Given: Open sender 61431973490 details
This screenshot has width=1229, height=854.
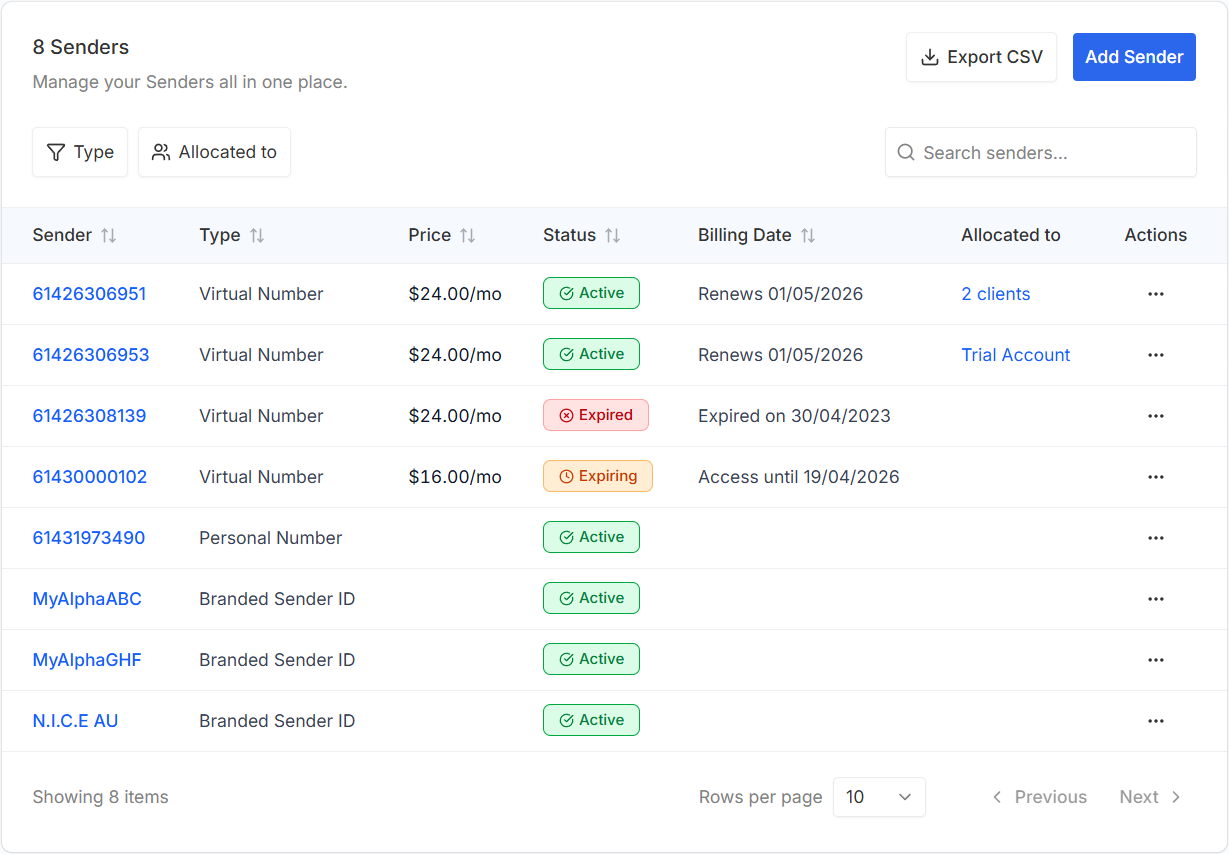Looking at the screenshot, I should tap(89, 538).
